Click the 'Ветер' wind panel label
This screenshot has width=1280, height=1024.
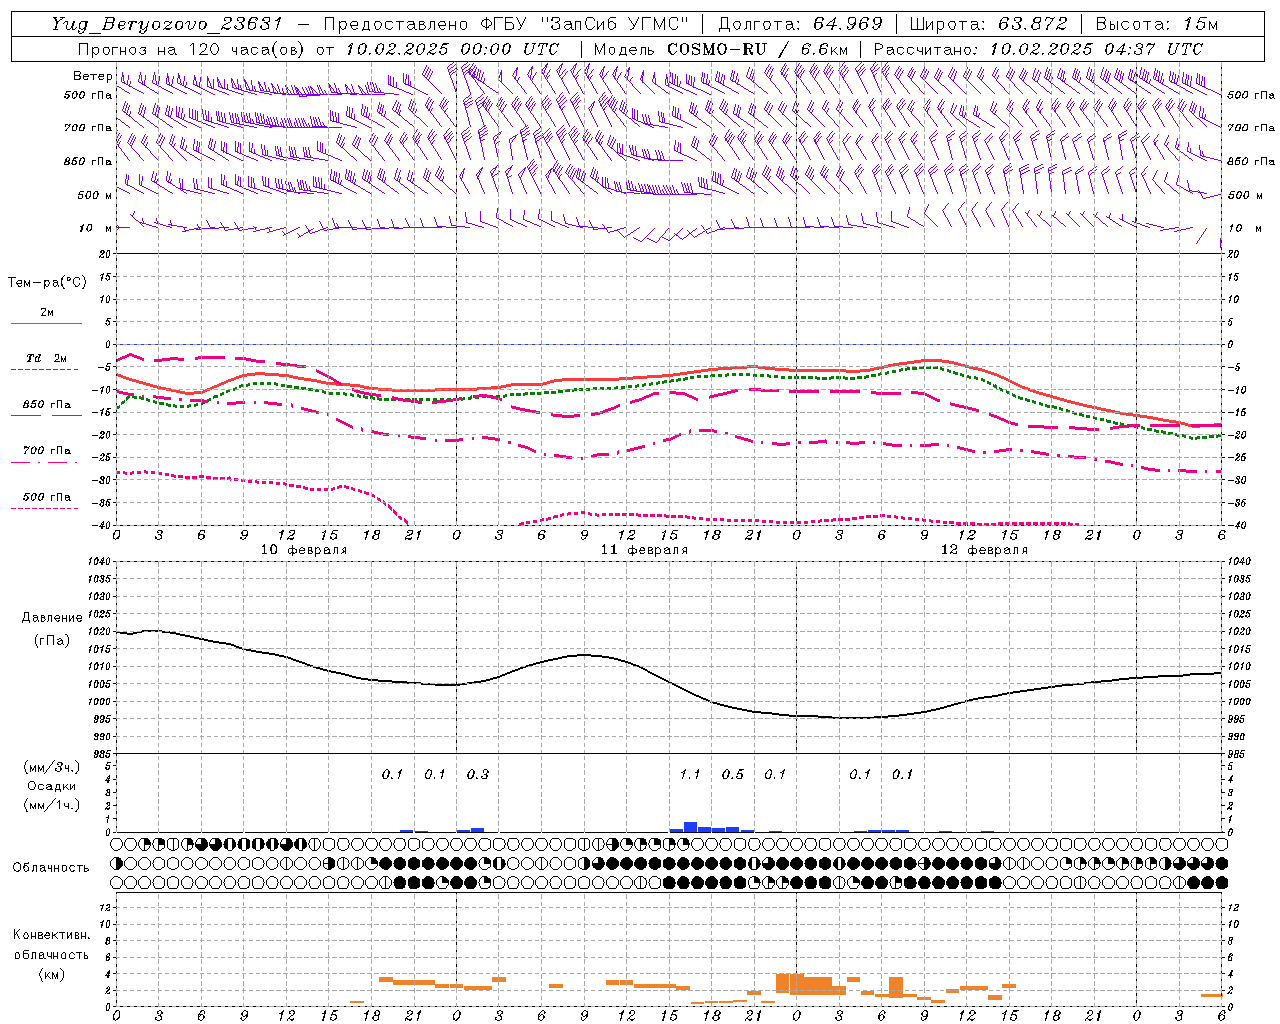point(93,76)
